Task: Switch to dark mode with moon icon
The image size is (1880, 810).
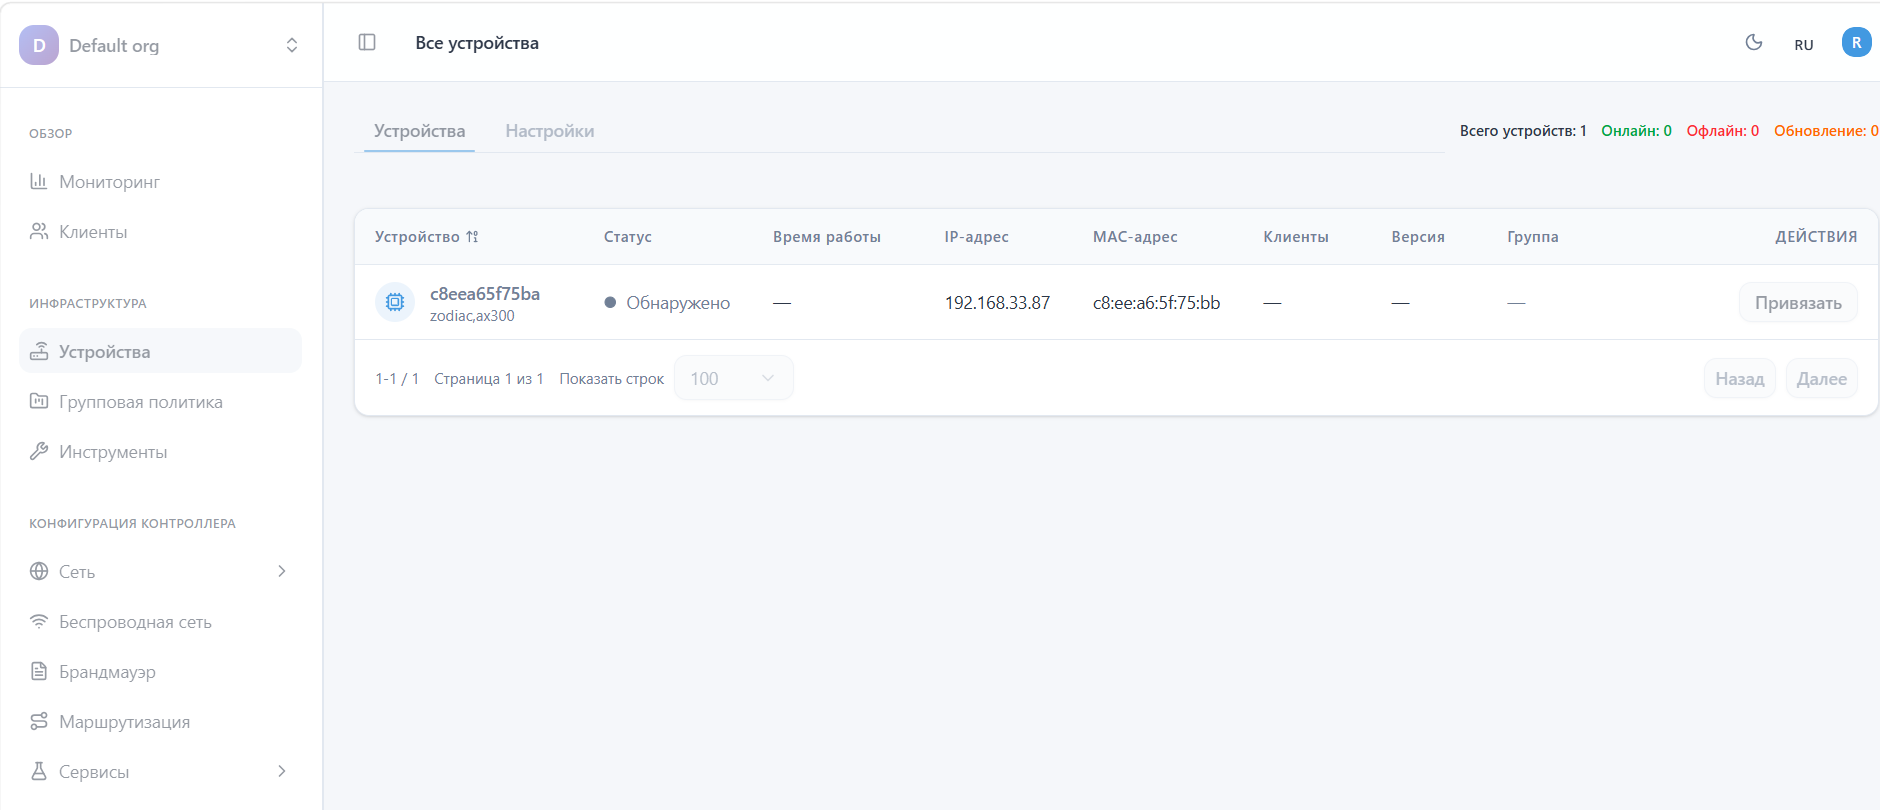Action: pyautogui.click(x=1753, y=42)
